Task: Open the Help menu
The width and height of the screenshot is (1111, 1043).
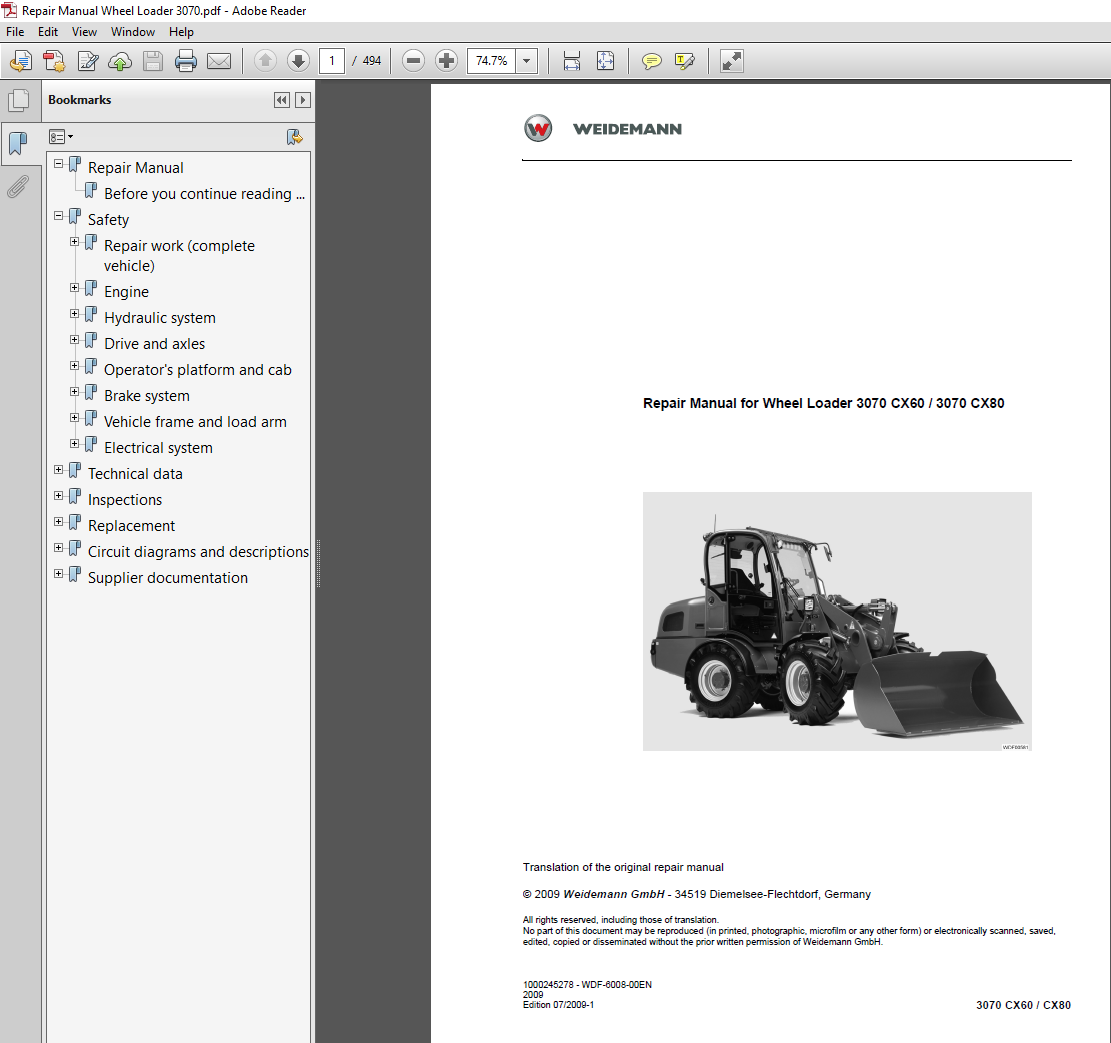Action: [x=181, y=32]
